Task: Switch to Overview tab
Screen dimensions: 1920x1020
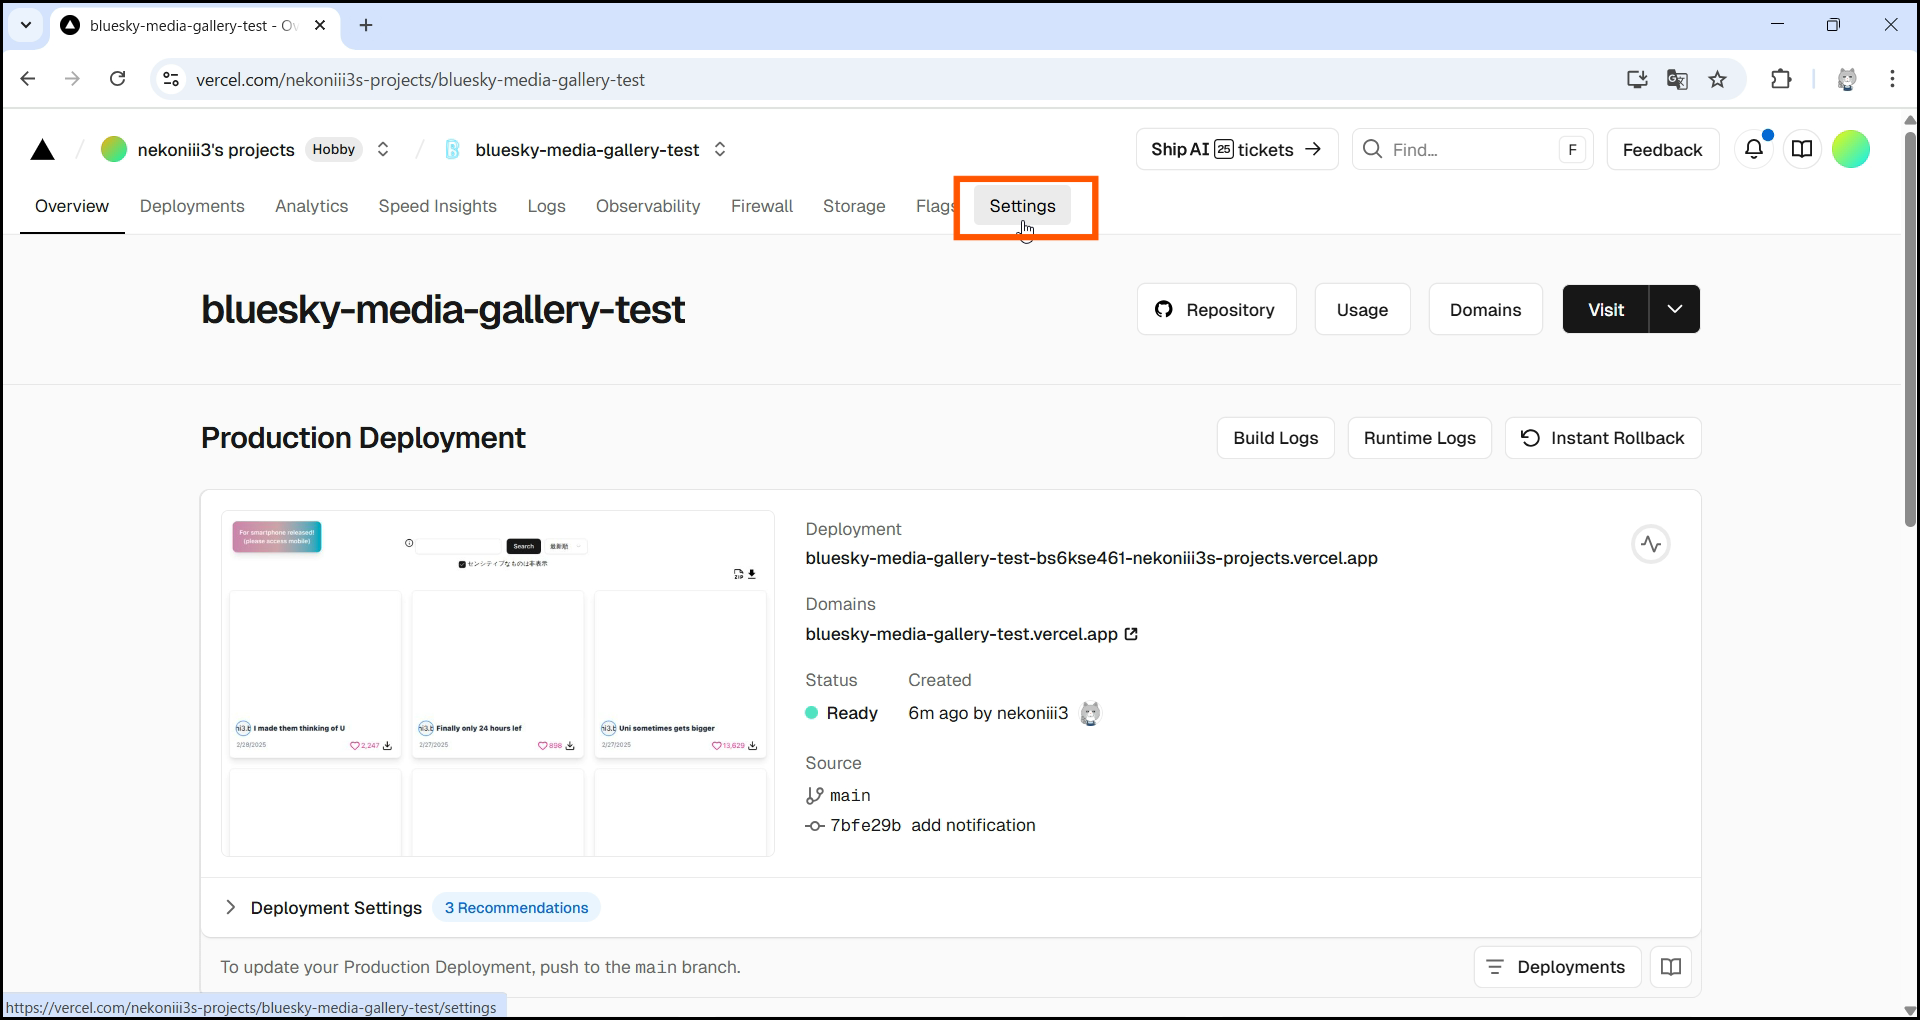Action: (72, 206)
